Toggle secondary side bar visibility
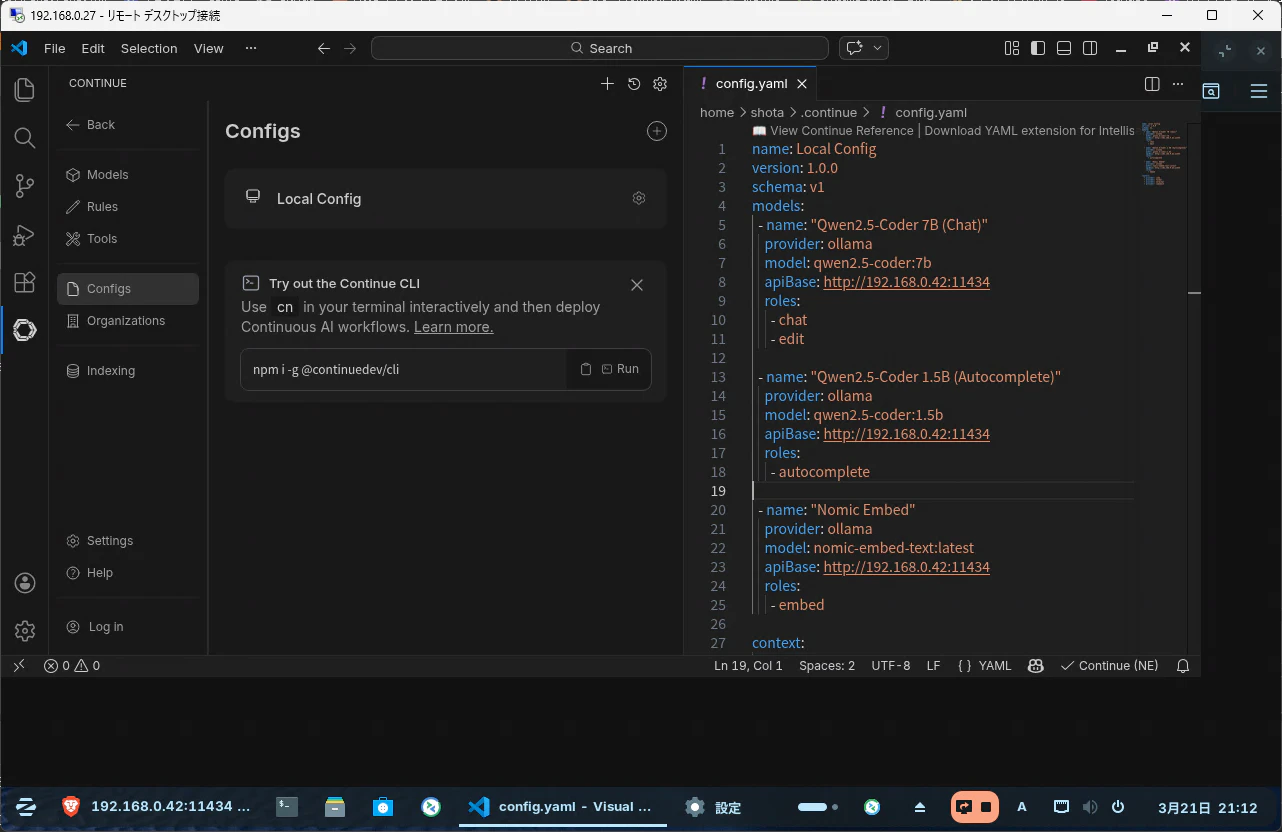 (1090, 48)
